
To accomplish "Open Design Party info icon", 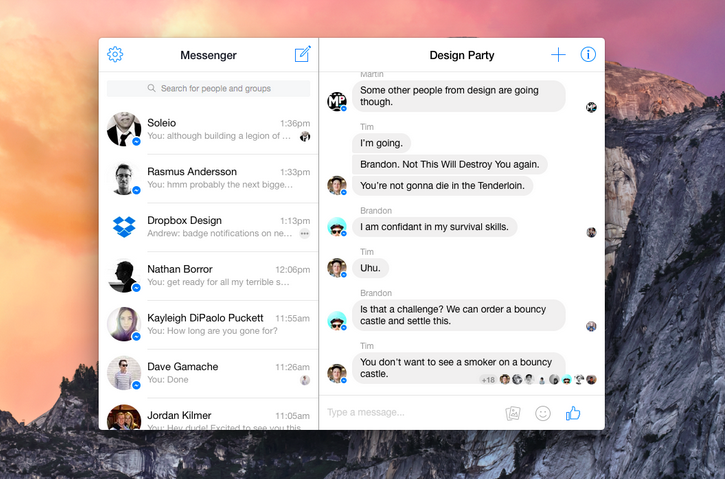I will pos(588,55).
